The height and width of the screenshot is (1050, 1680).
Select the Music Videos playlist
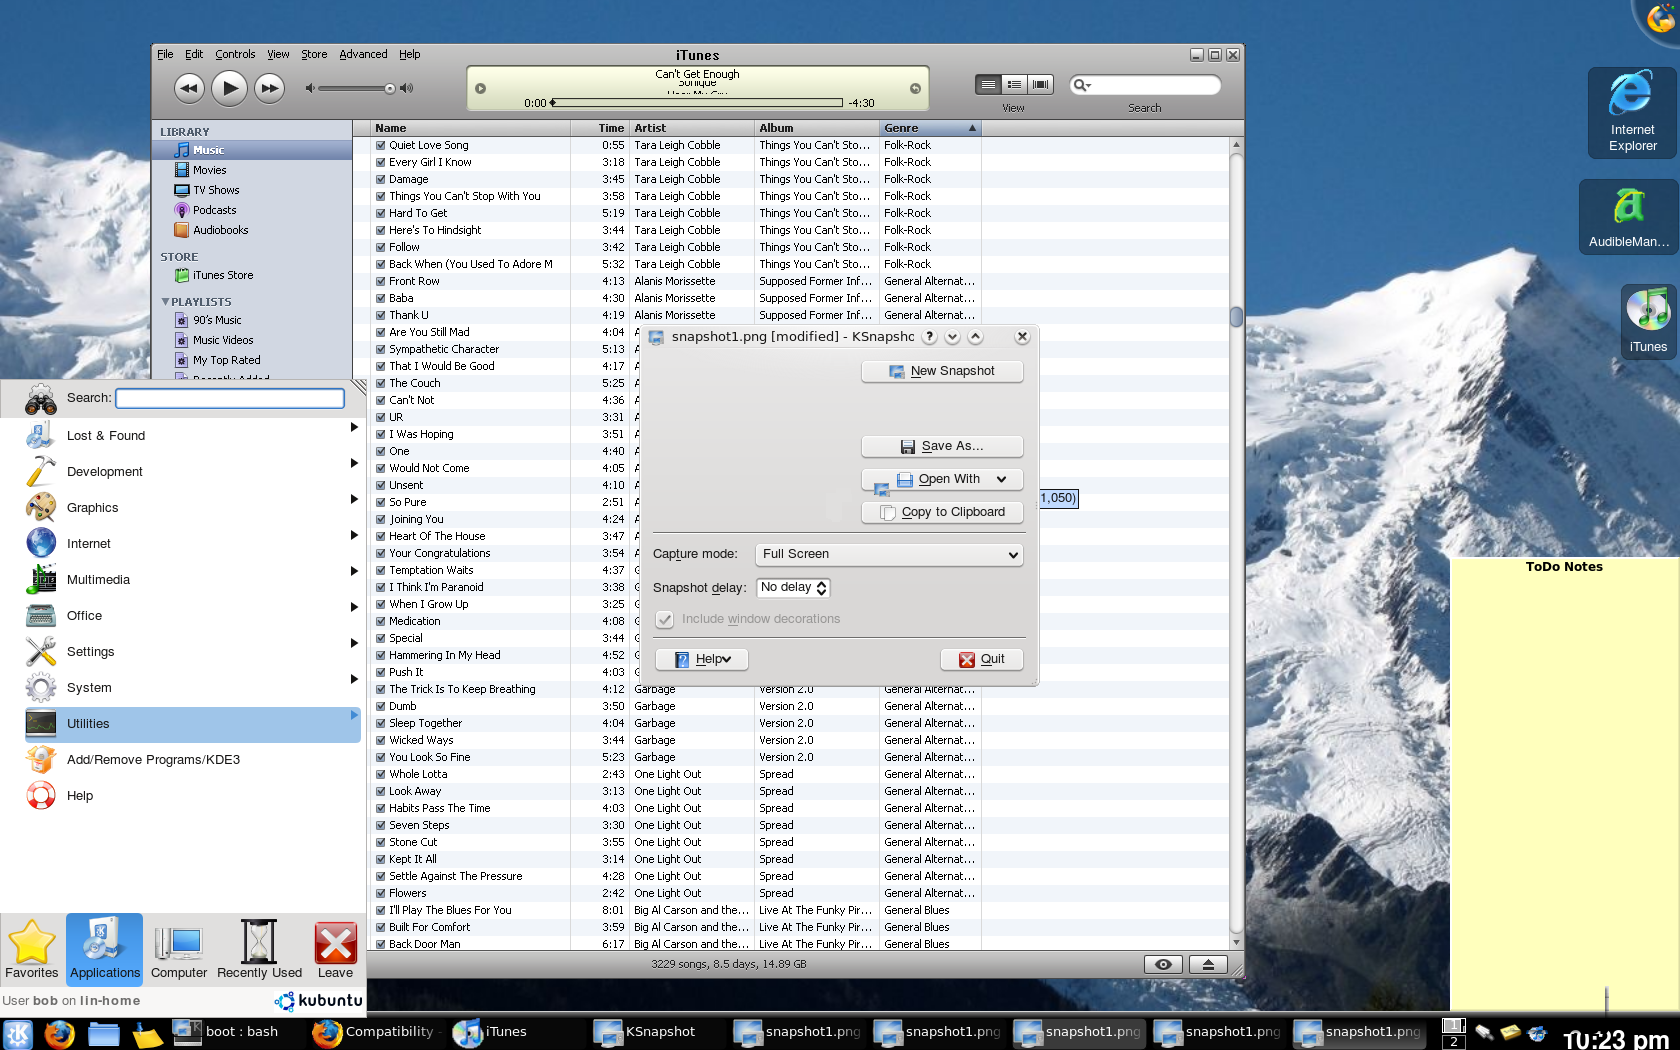click(x=222, y=340)
